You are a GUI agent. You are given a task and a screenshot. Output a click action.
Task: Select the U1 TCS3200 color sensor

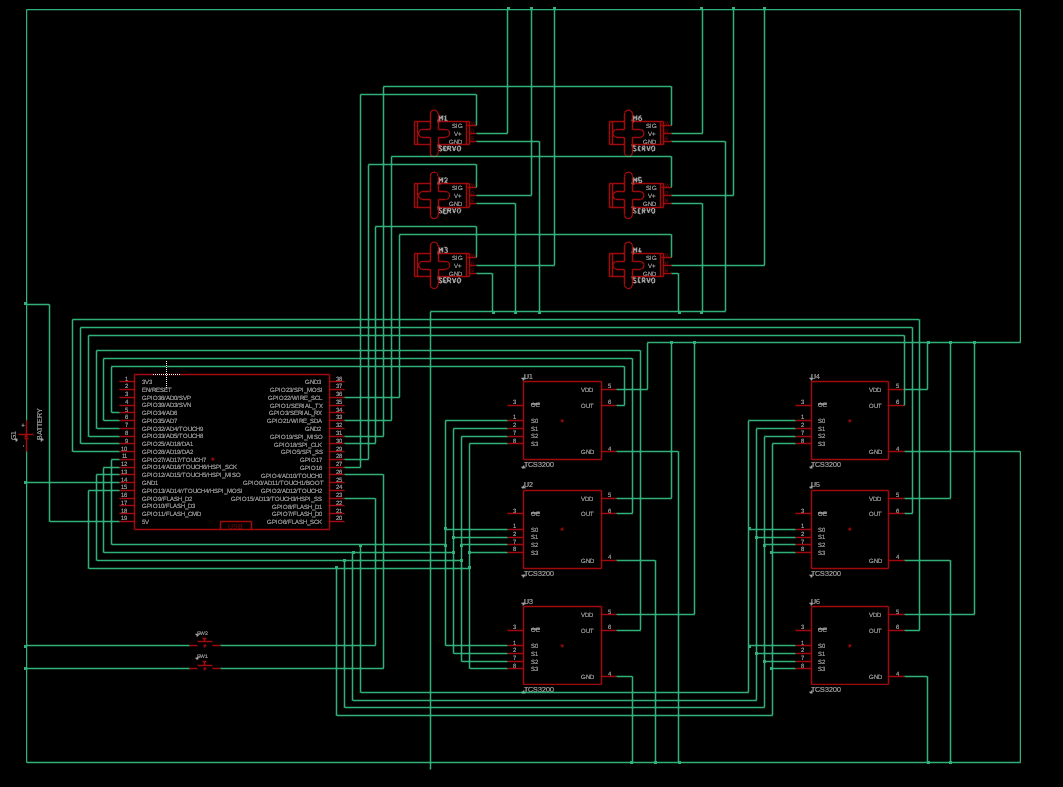click(562, 420)
